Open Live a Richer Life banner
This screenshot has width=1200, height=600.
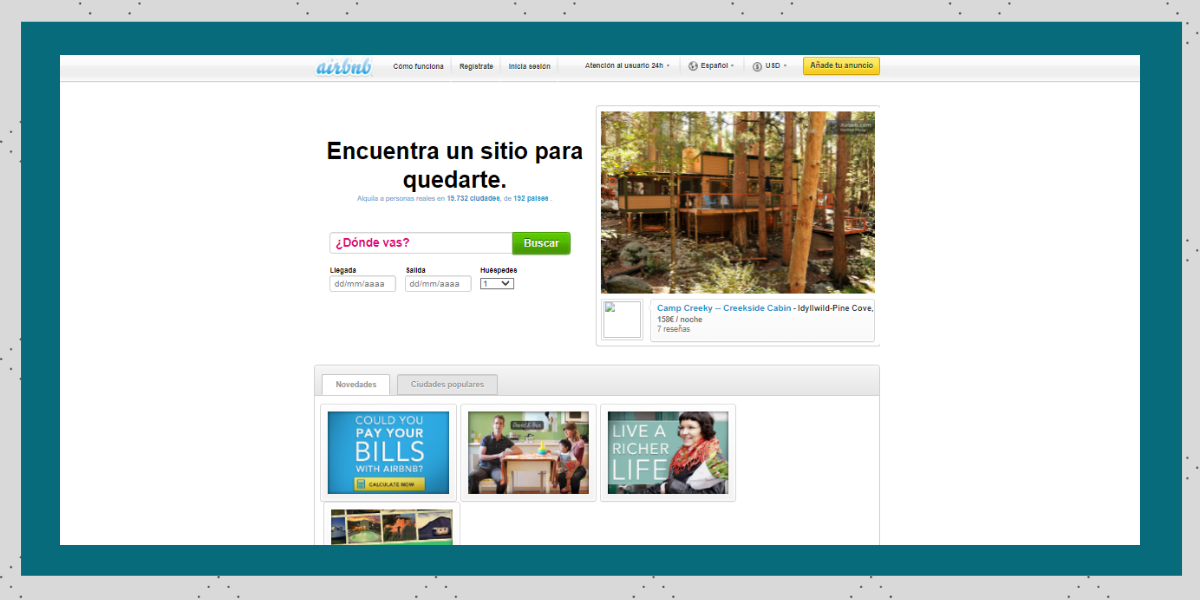coord(668,452)
